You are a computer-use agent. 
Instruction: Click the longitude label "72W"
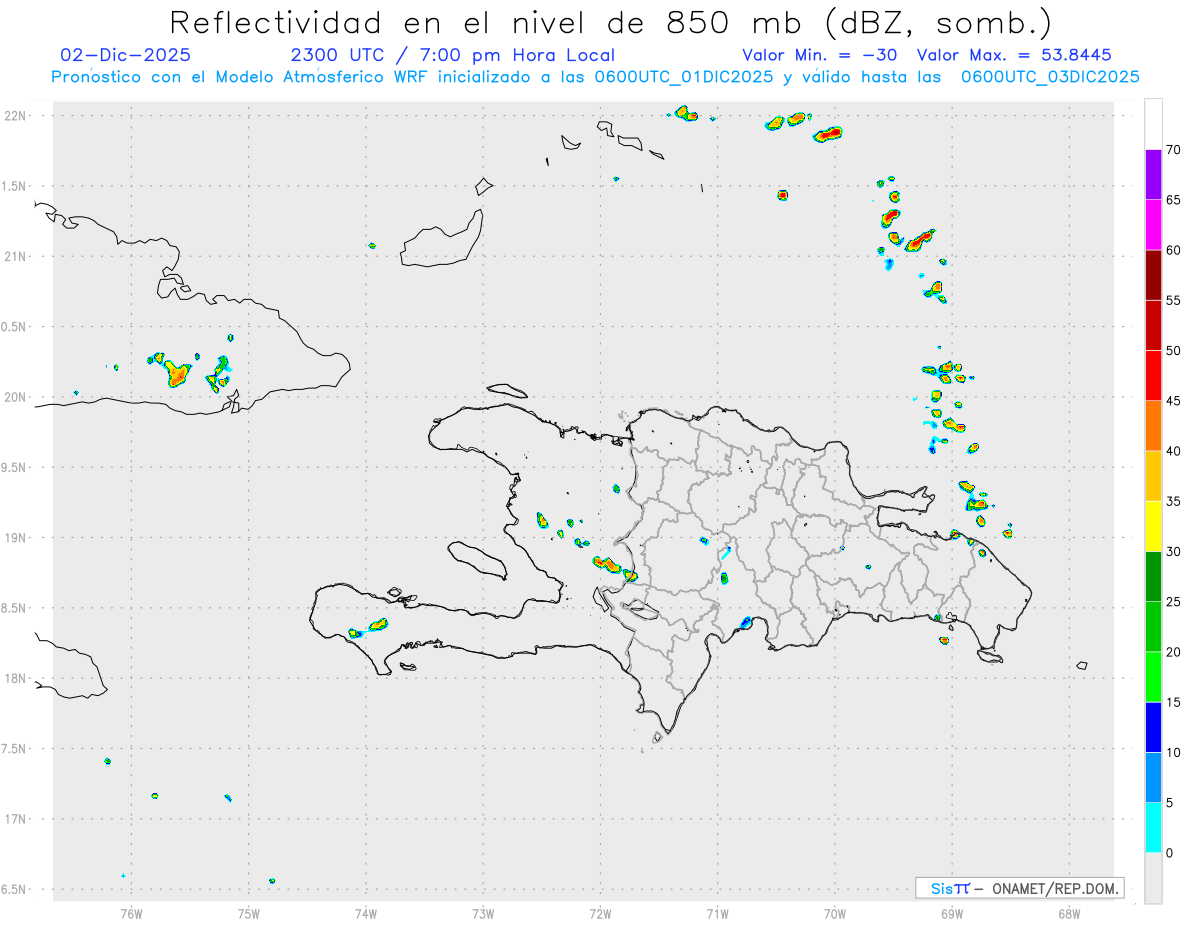coord(600,913)
